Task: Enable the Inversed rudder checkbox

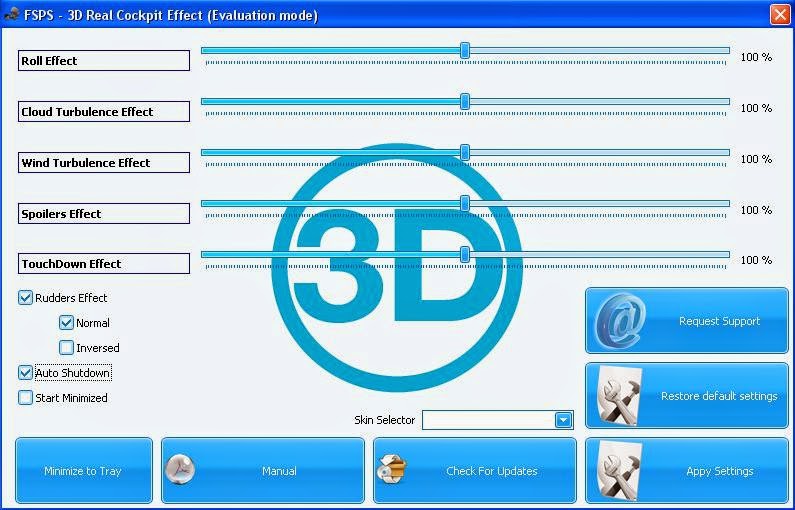Action: click(x=66, y=348)
